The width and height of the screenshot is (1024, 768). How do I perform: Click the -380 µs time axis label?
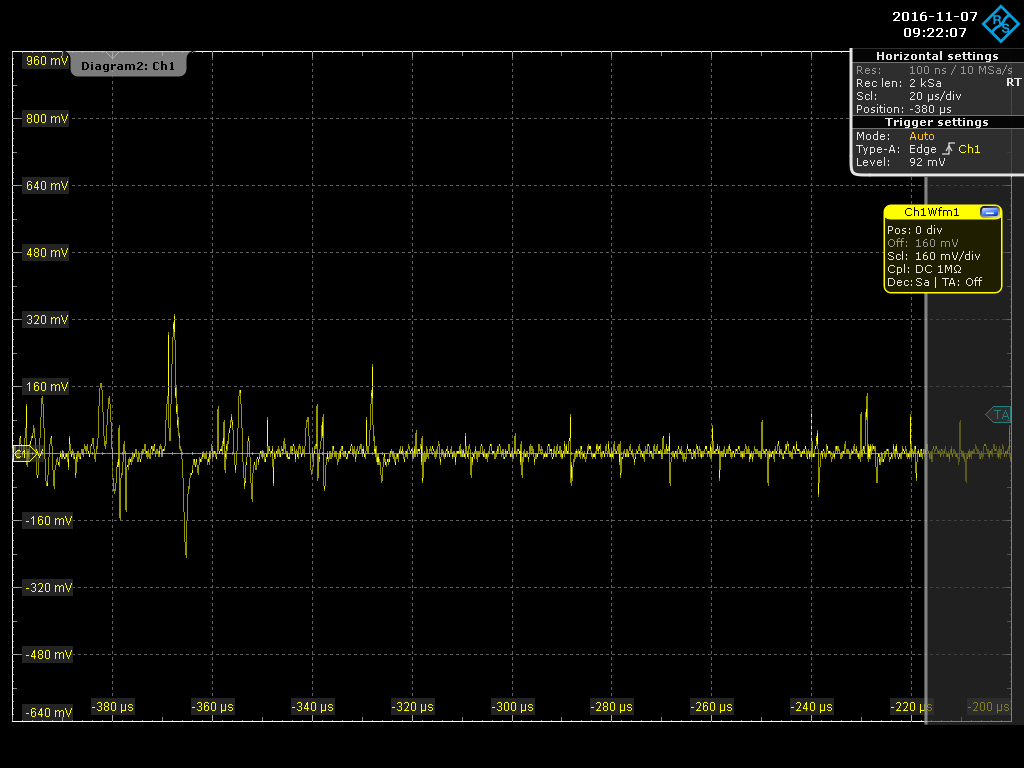(x=112, y=707)
